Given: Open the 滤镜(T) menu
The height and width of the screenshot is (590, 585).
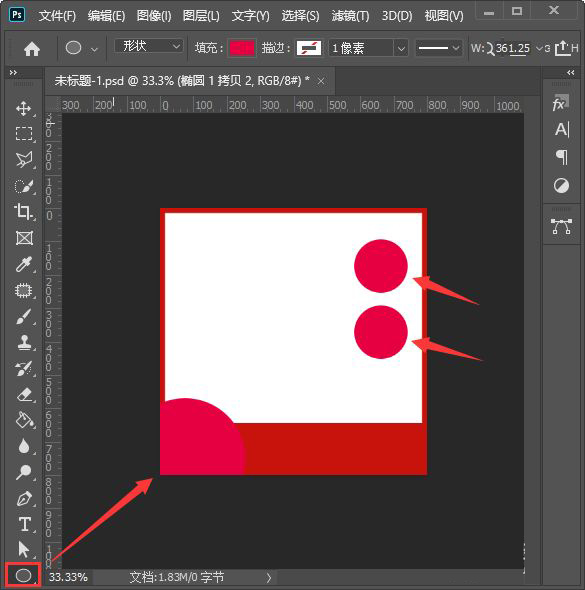Looking at the screenshot, I should (350, 16).
